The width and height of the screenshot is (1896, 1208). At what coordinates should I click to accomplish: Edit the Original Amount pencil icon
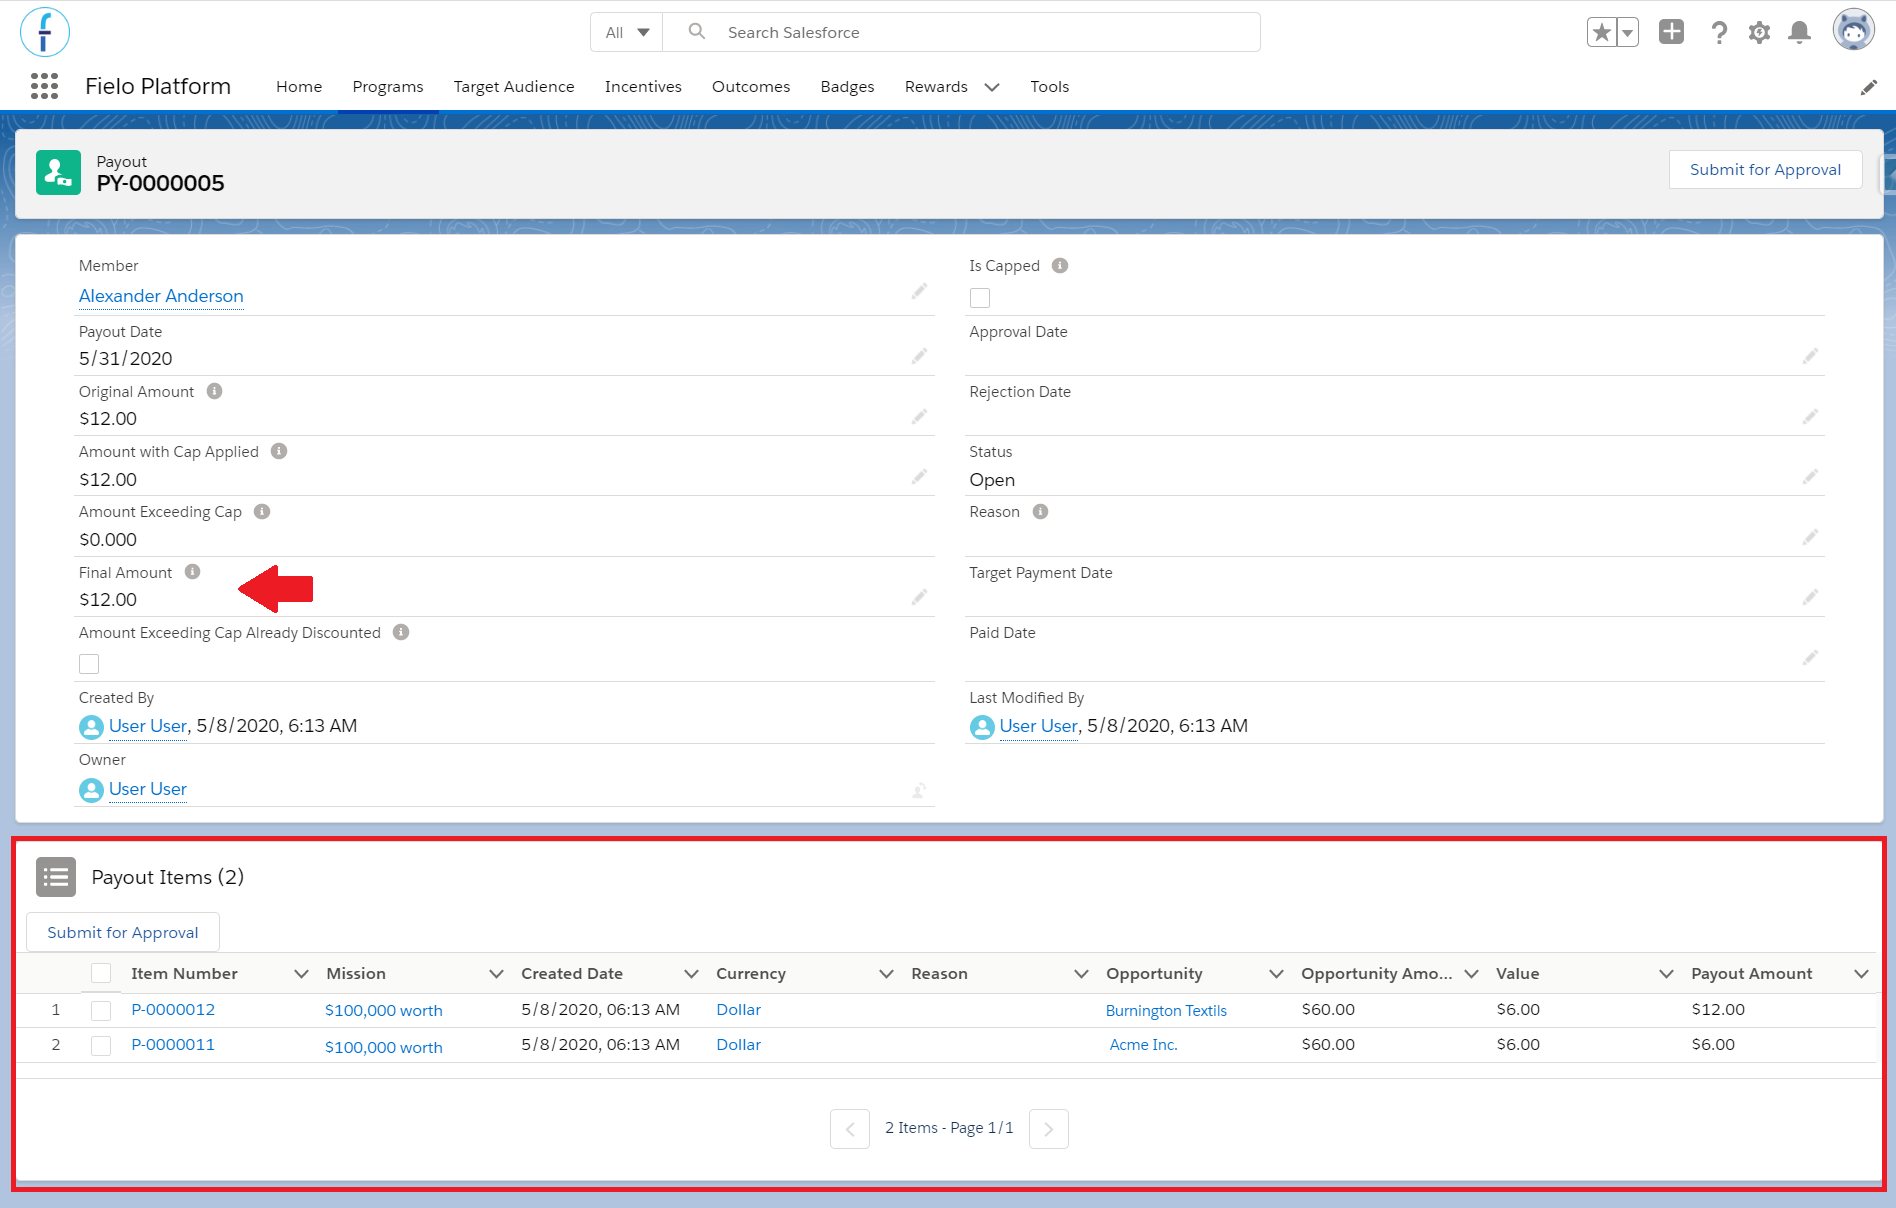(x=919, y=416)
